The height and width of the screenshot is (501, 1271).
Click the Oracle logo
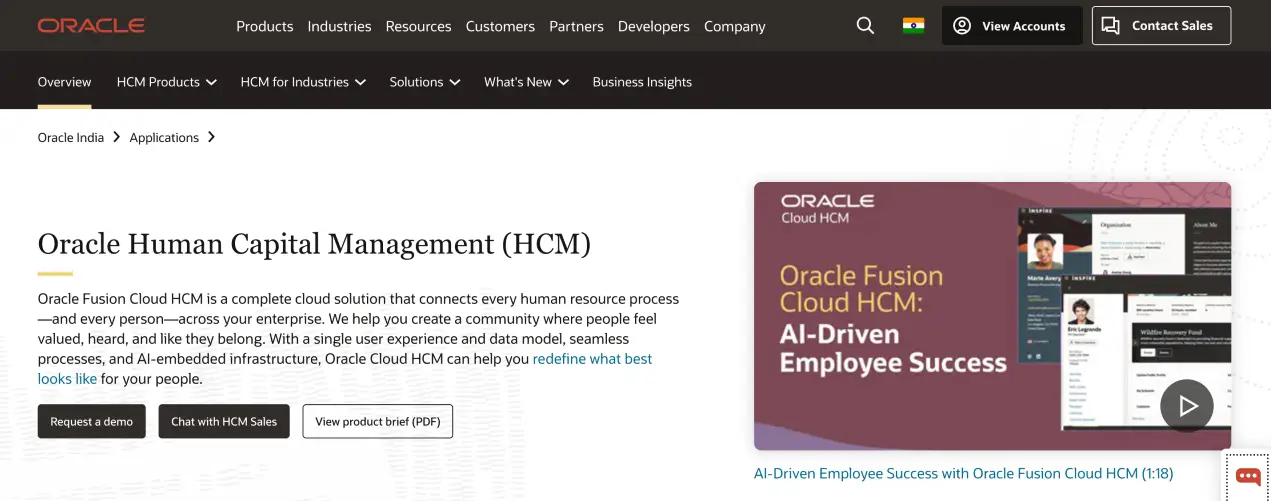[x=91, y=25]
